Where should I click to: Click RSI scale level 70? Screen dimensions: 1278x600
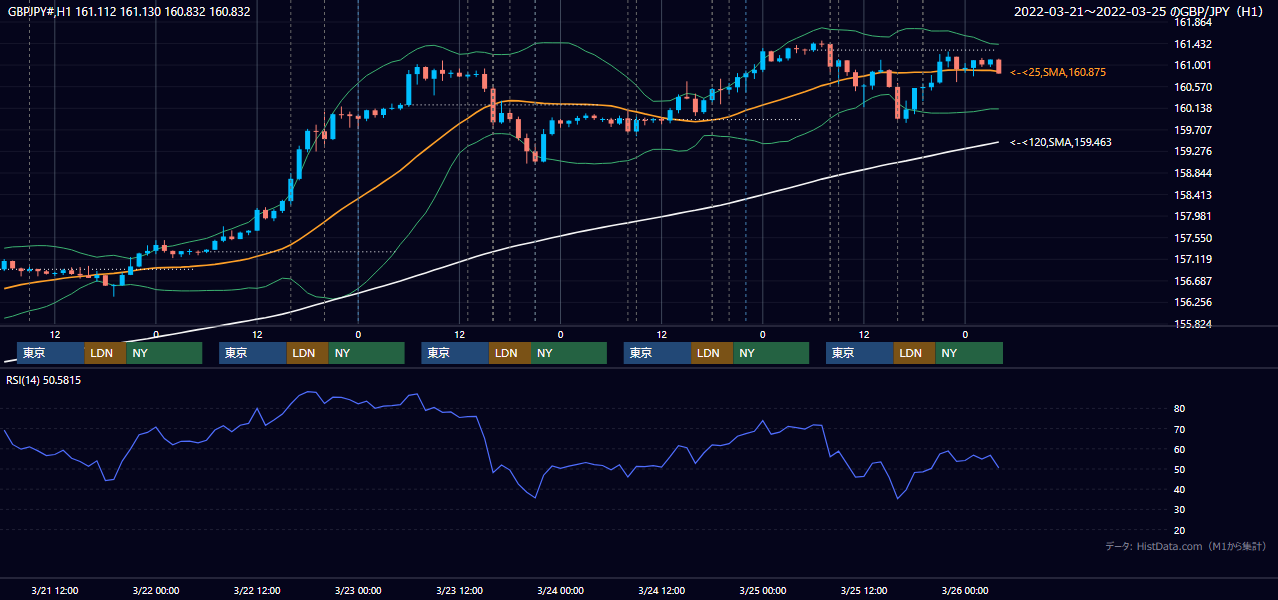1180,429
